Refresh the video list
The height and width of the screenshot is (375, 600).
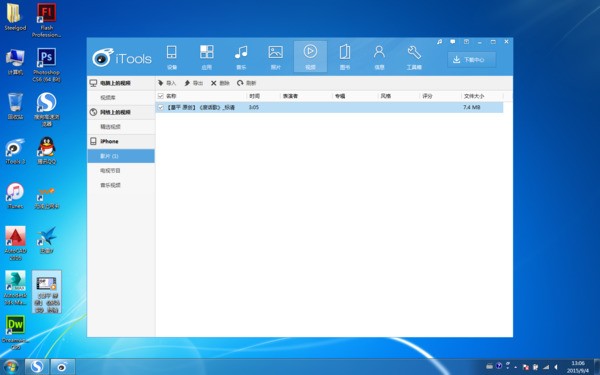[x=246, y=83]
